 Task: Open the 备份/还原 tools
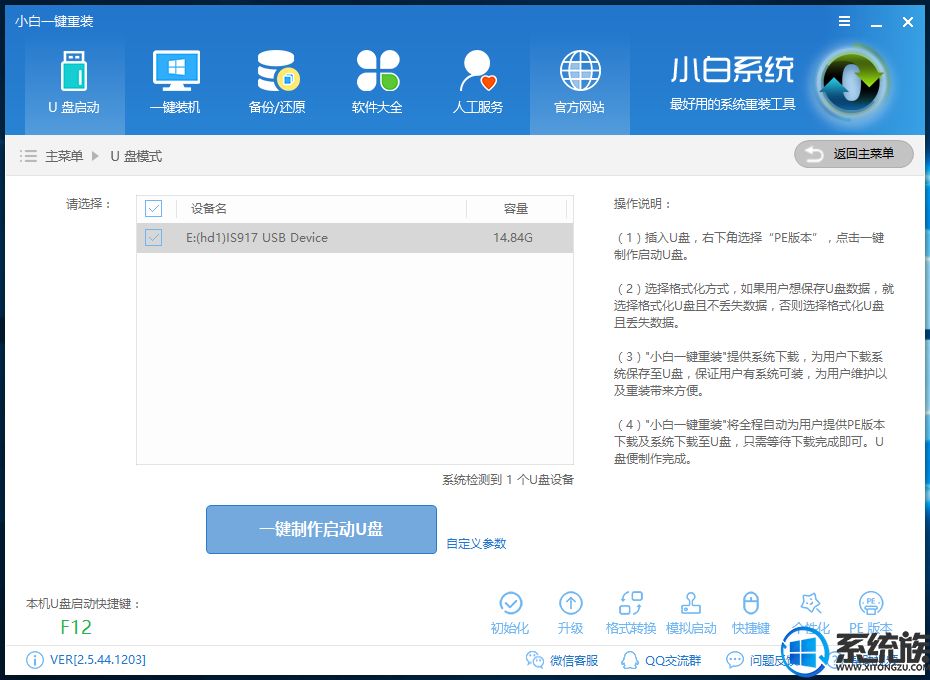pyautogui.click(x=277, y=83)
